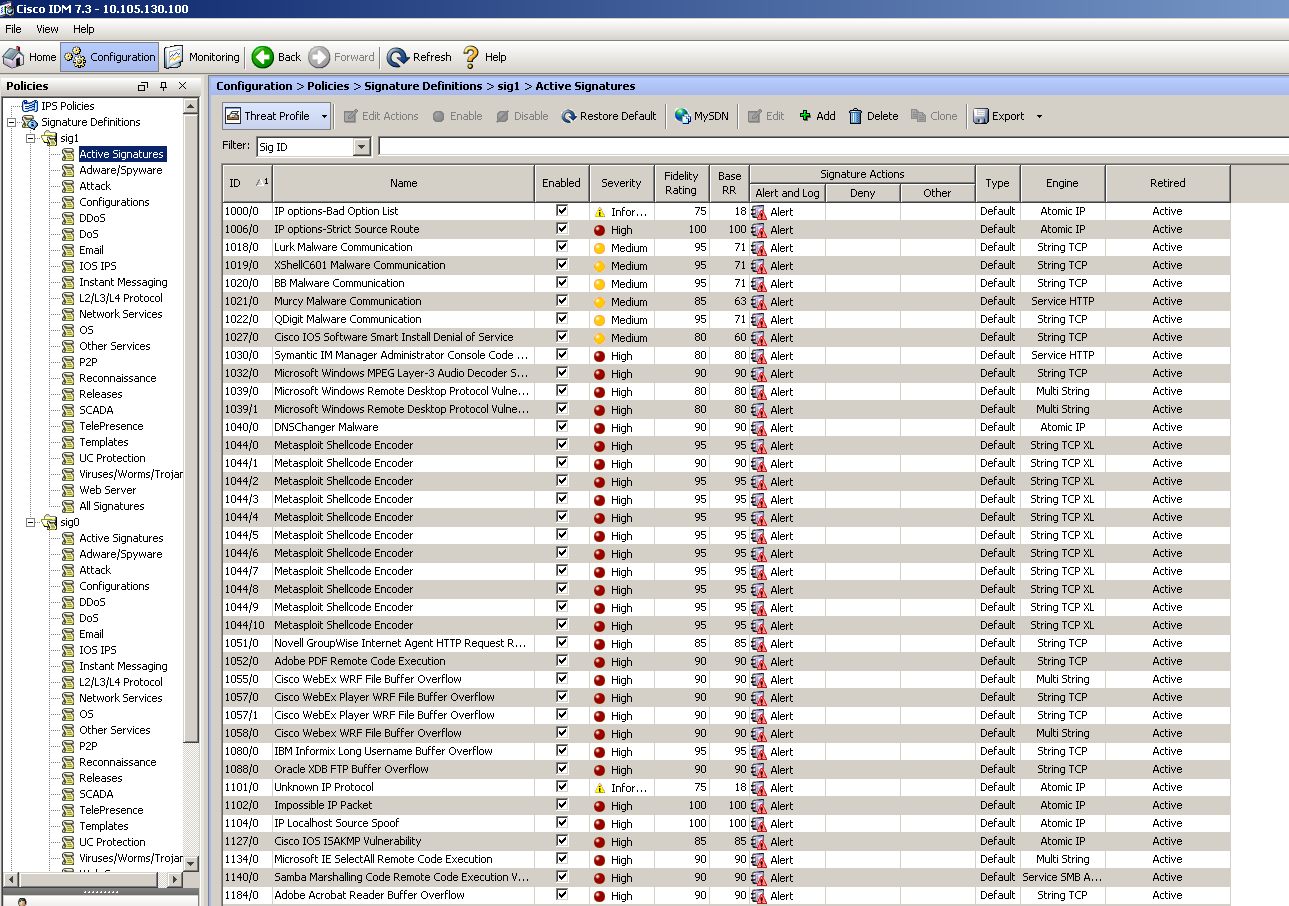Switch to the Monitoring view
This screenshot has width=1289, height=906.
[x=203, y=57]
